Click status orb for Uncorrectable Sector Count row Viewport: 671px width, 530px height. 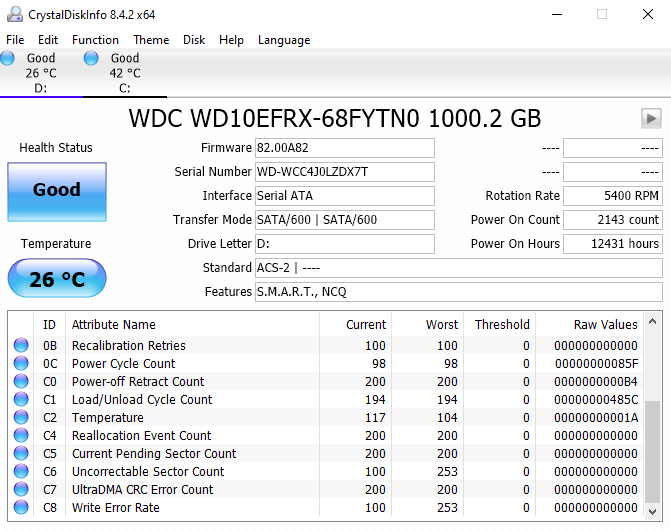point(21,471)
